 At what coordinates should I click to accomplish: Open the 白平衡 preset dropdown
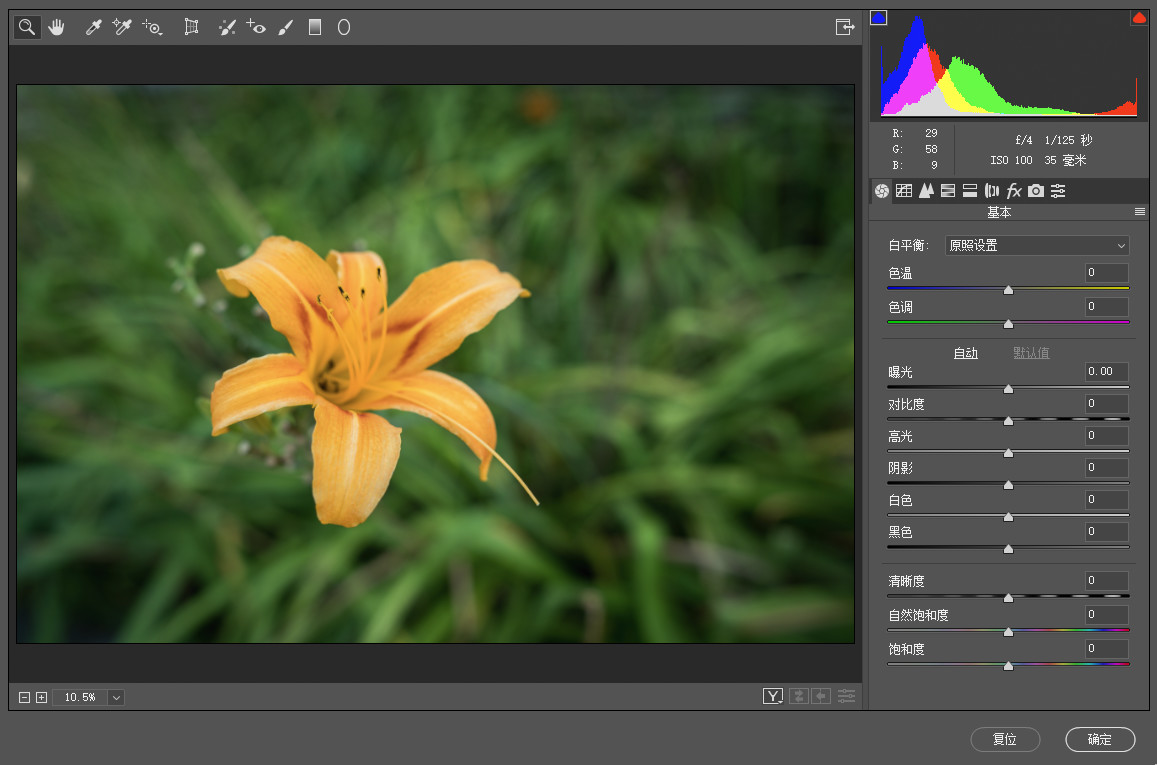pos(1037,245)
